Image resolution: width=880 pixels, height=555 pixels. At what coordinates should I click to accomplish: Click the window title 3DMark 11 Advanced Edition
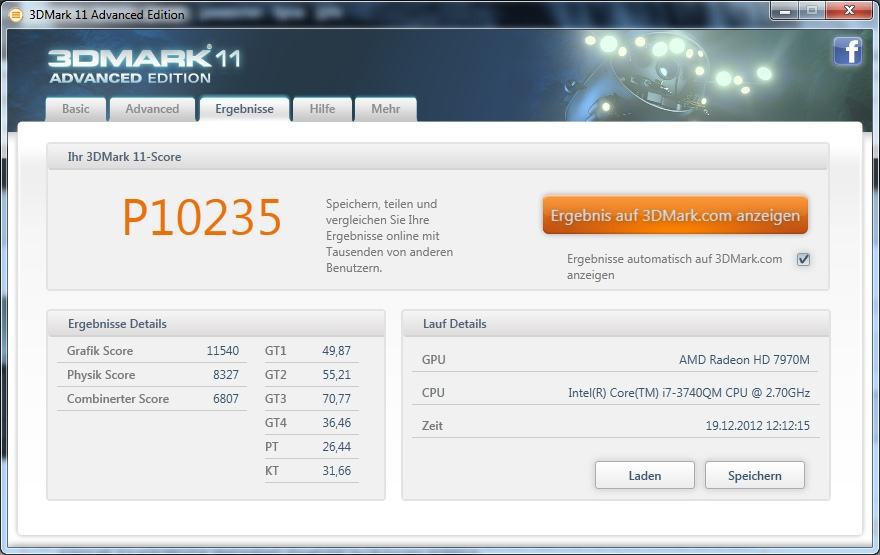[107, 15]
